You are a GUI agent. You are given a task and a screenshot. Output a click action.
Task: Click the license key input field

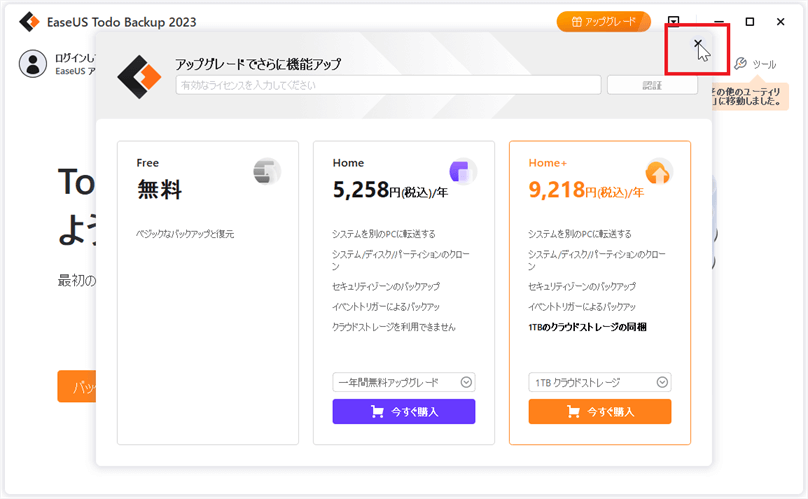pos(388,85)
